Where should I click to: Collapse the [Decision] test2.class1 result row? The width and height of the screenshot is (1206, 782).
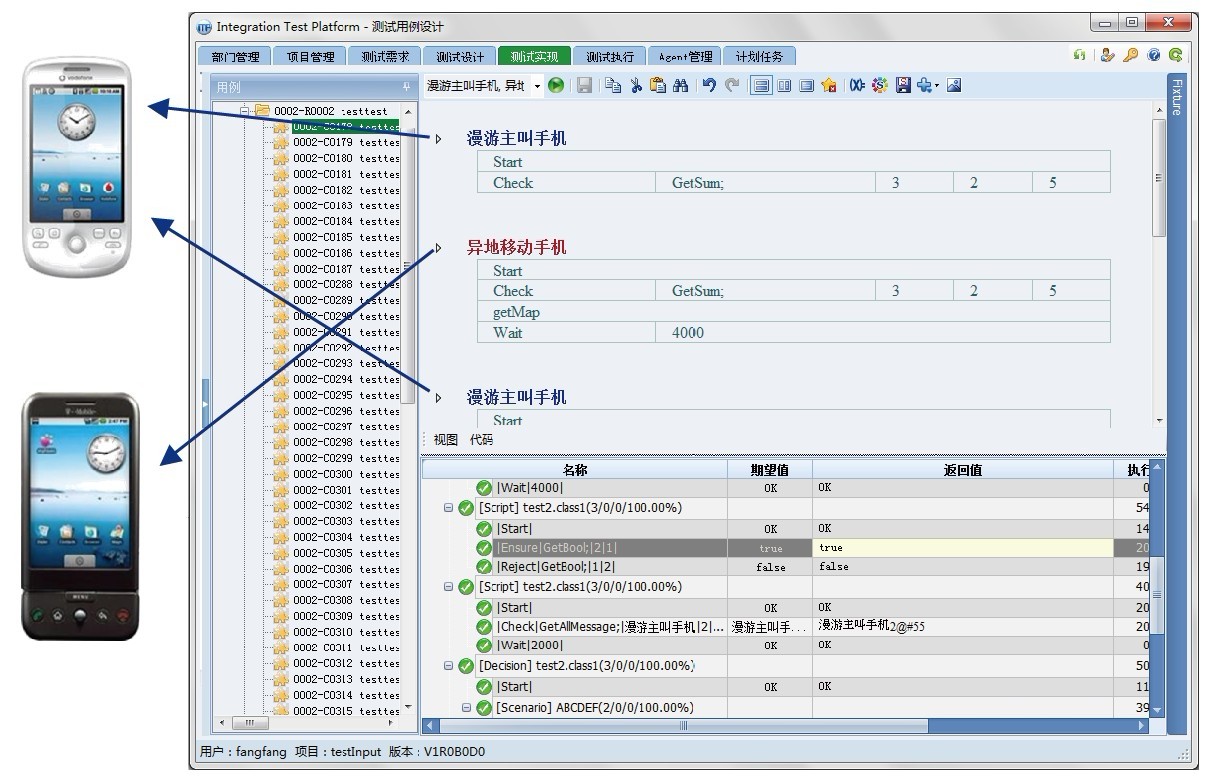[x=449, y=666]
